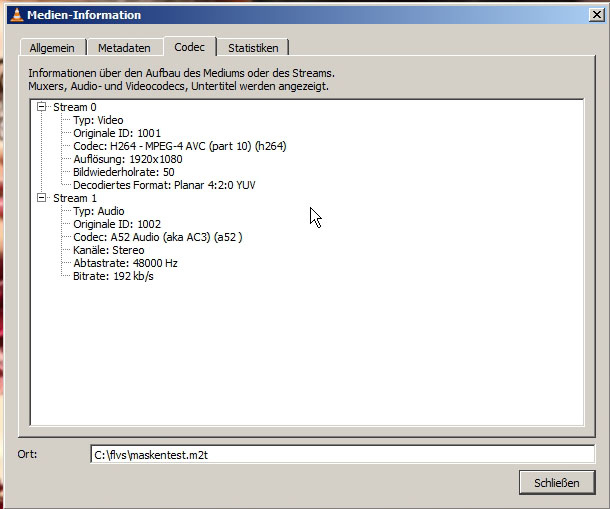Close the Medien-Information window with X
Image resolution: width=610 pixels, height=509 pixels.
596,15
